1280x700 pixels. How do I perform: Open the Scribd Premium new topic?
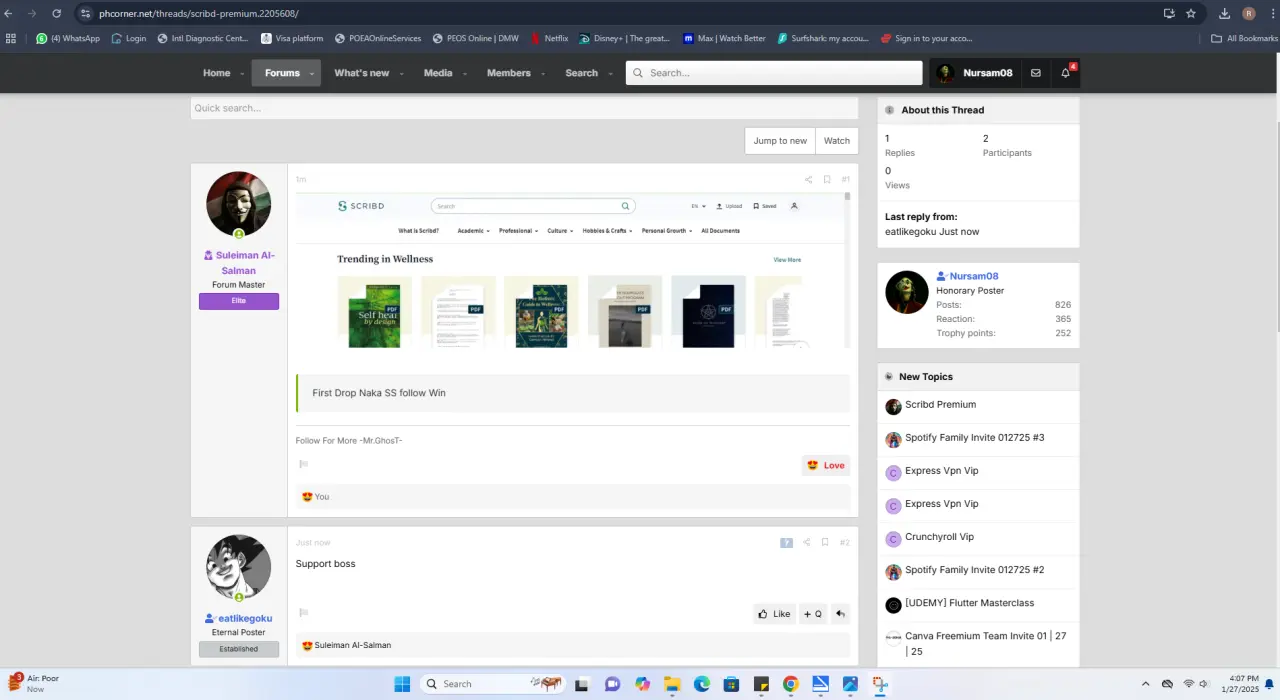point(940,405)
